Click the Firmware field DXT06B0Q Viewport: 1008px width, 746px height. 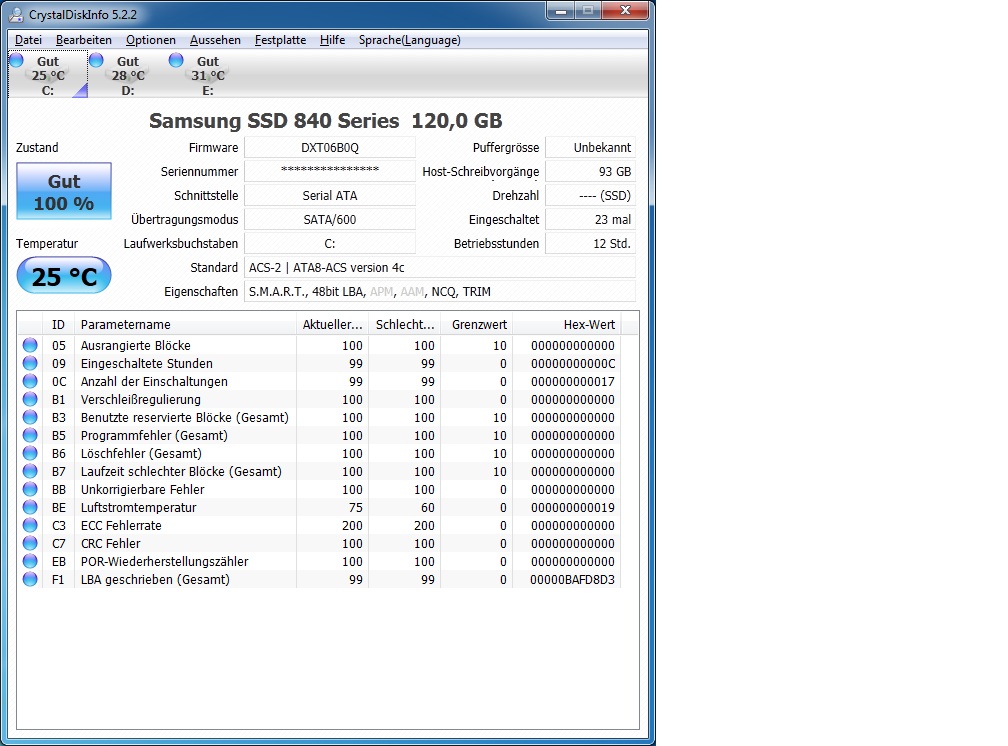pos(330,147)
